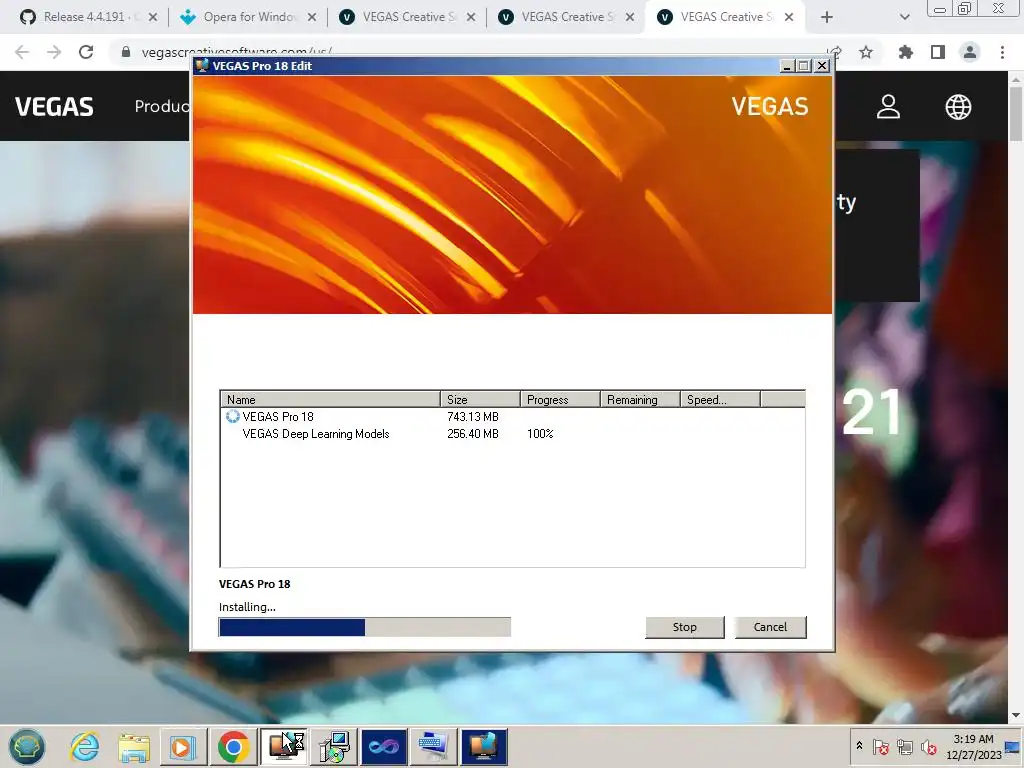Sort list by Name column header
The height and width of the screenshot is (768, 1024).
point(330,399)
